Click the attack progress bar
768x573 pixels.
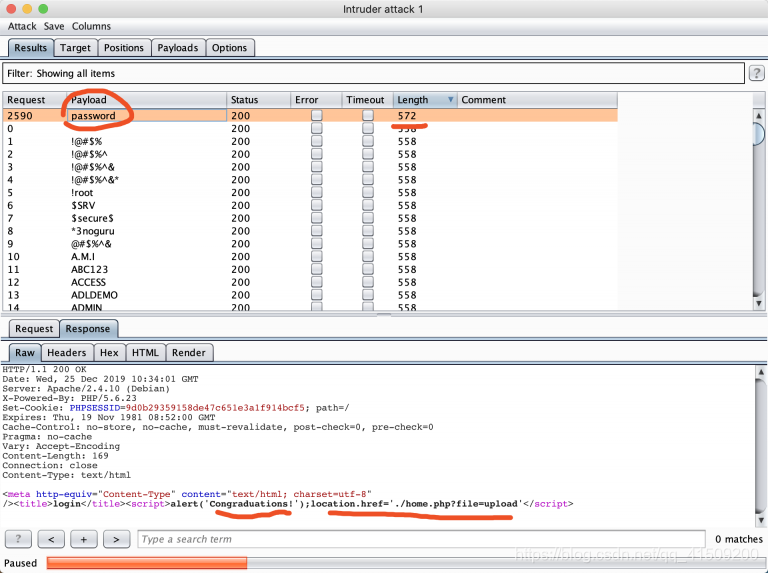[x=406, y=563]
